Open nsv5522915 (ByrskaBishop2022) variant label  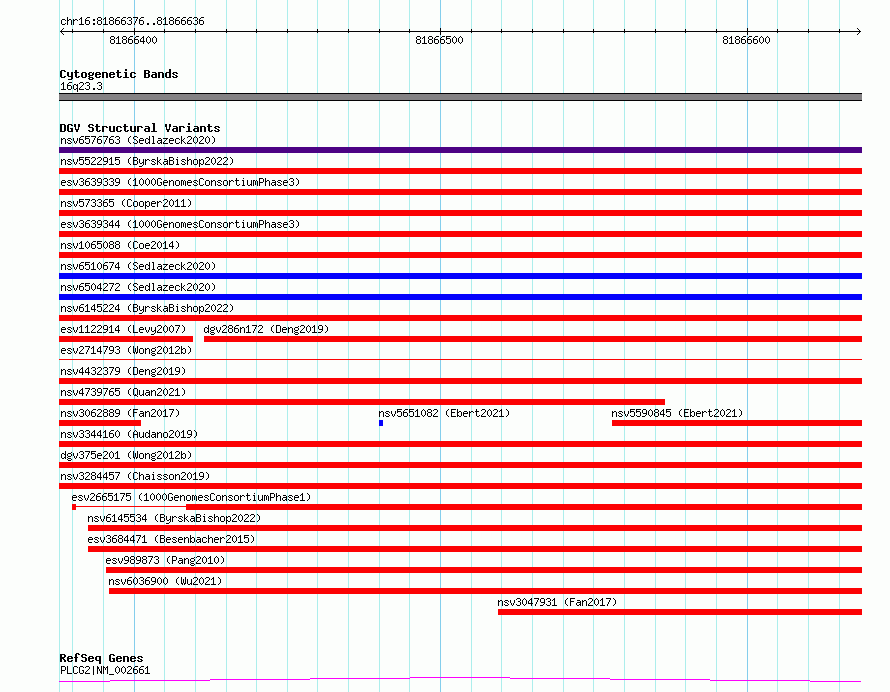pos(147,161)
